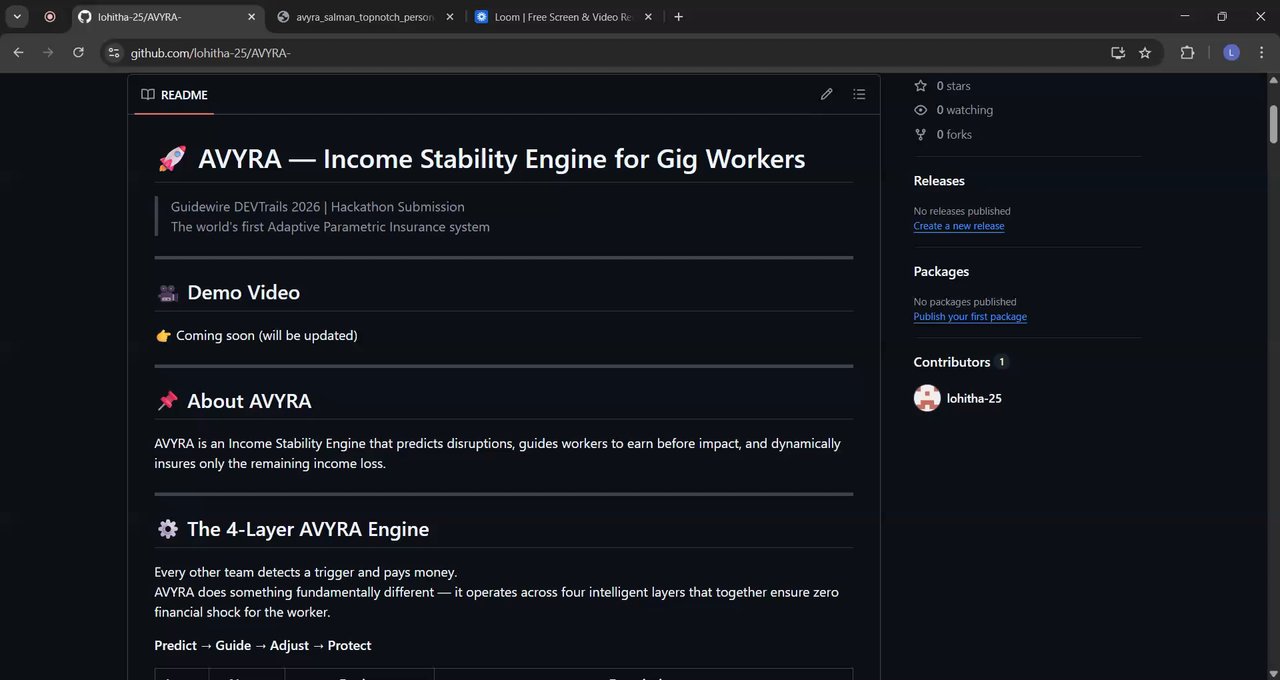
Task: Switch to the Loom Free Screen tab
Action: point(563,17)
